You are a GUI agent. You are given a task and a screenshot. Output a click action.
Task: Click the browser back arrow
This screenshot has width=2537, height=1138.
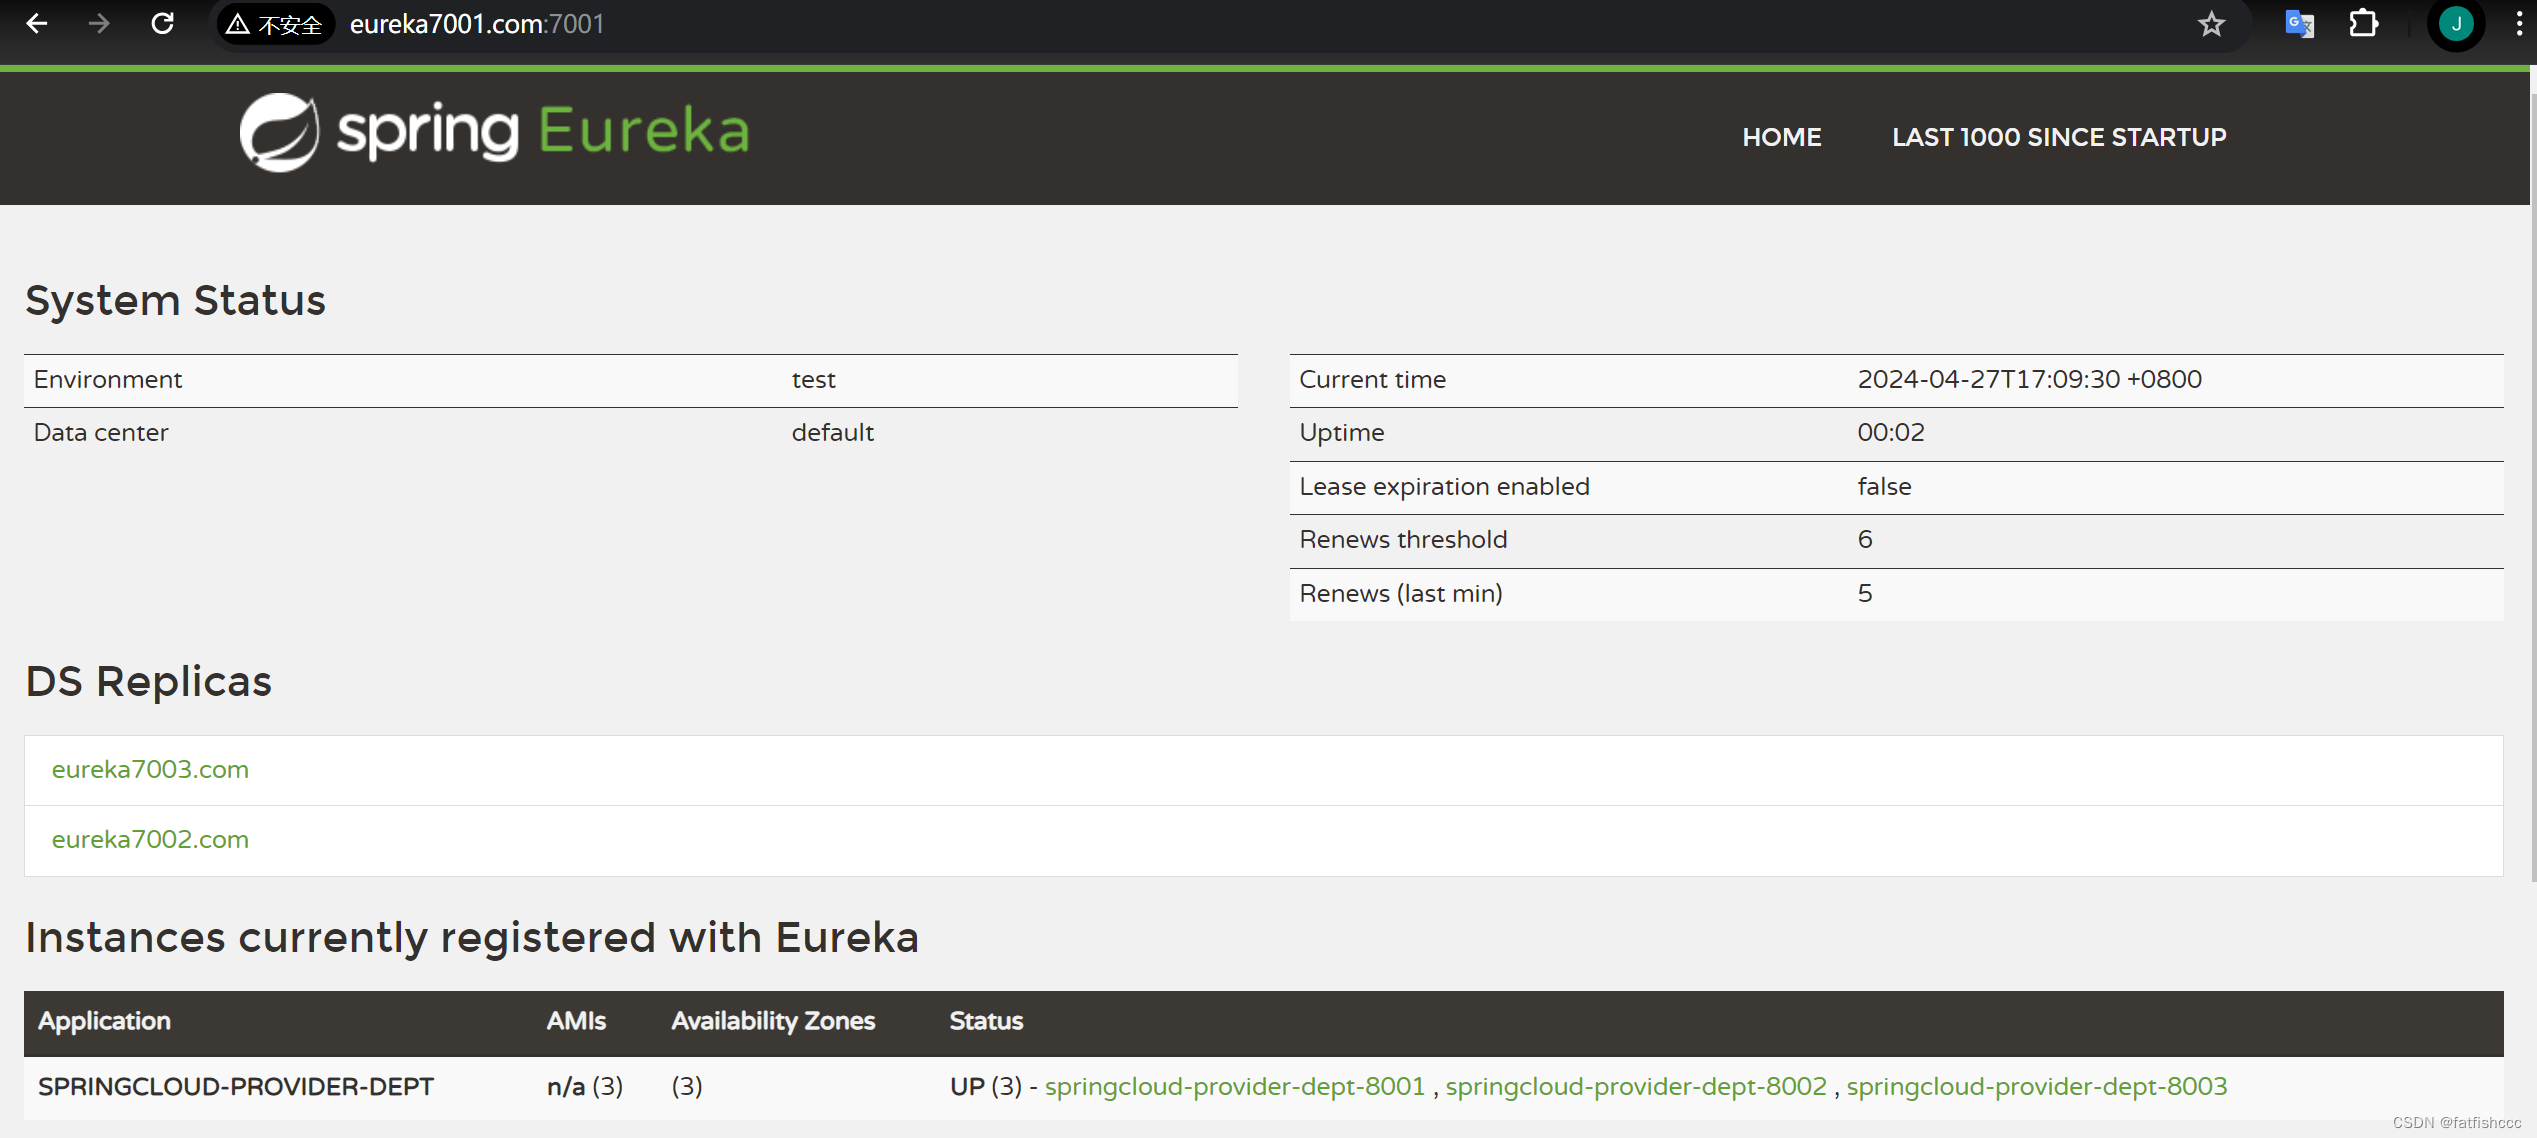tap(37, 23)
